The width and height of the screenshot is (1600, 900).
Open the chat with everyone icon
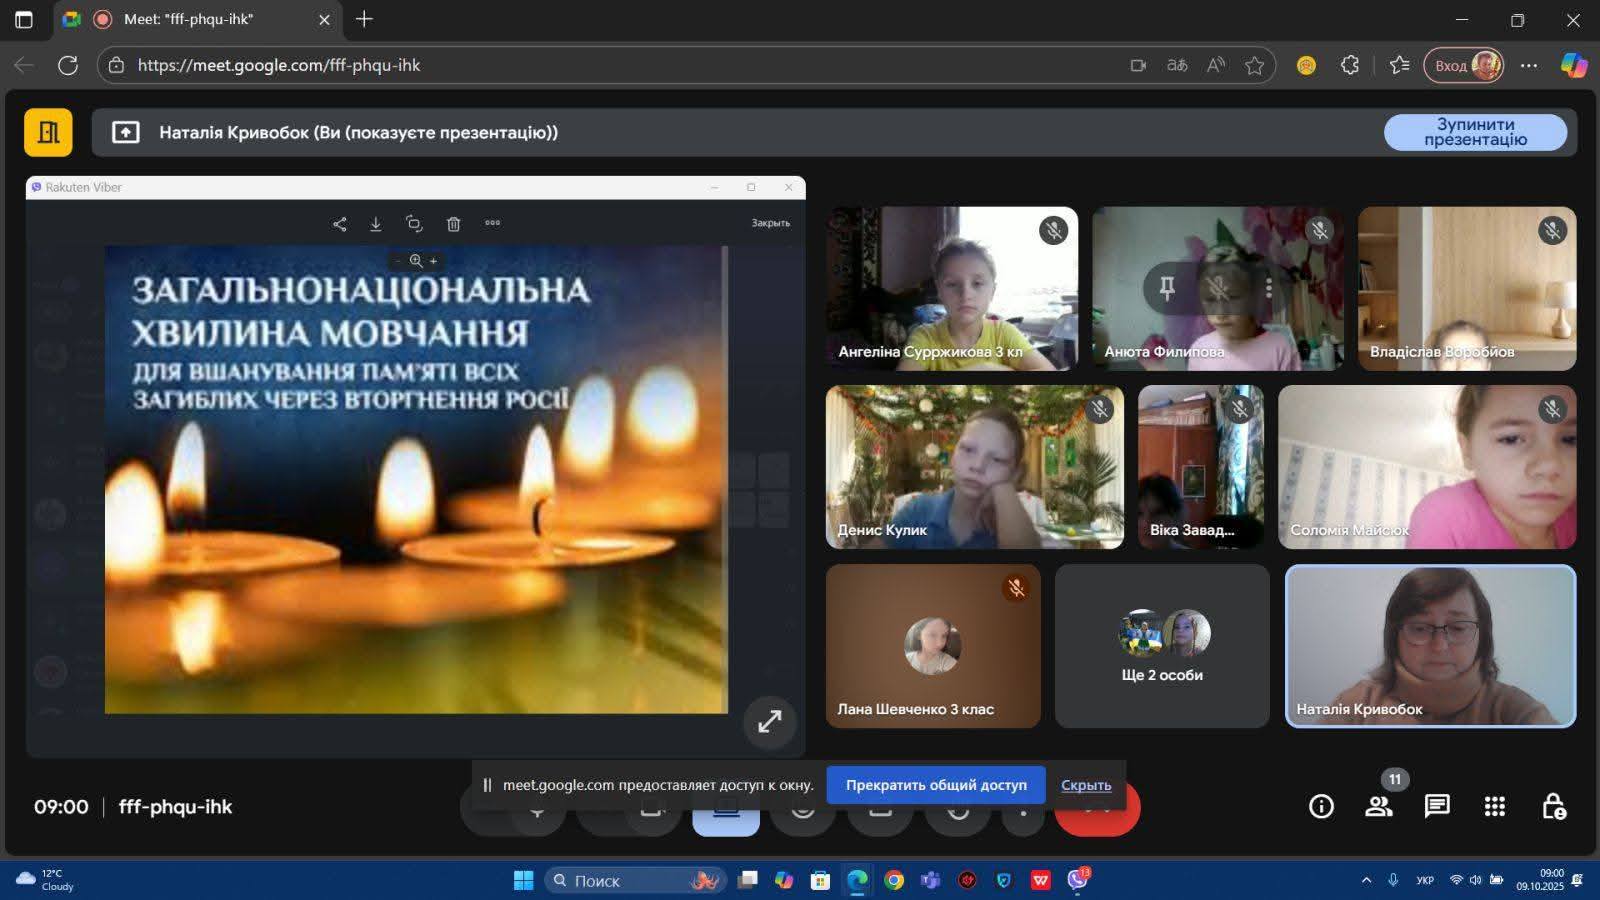(x=1437, y=806)
